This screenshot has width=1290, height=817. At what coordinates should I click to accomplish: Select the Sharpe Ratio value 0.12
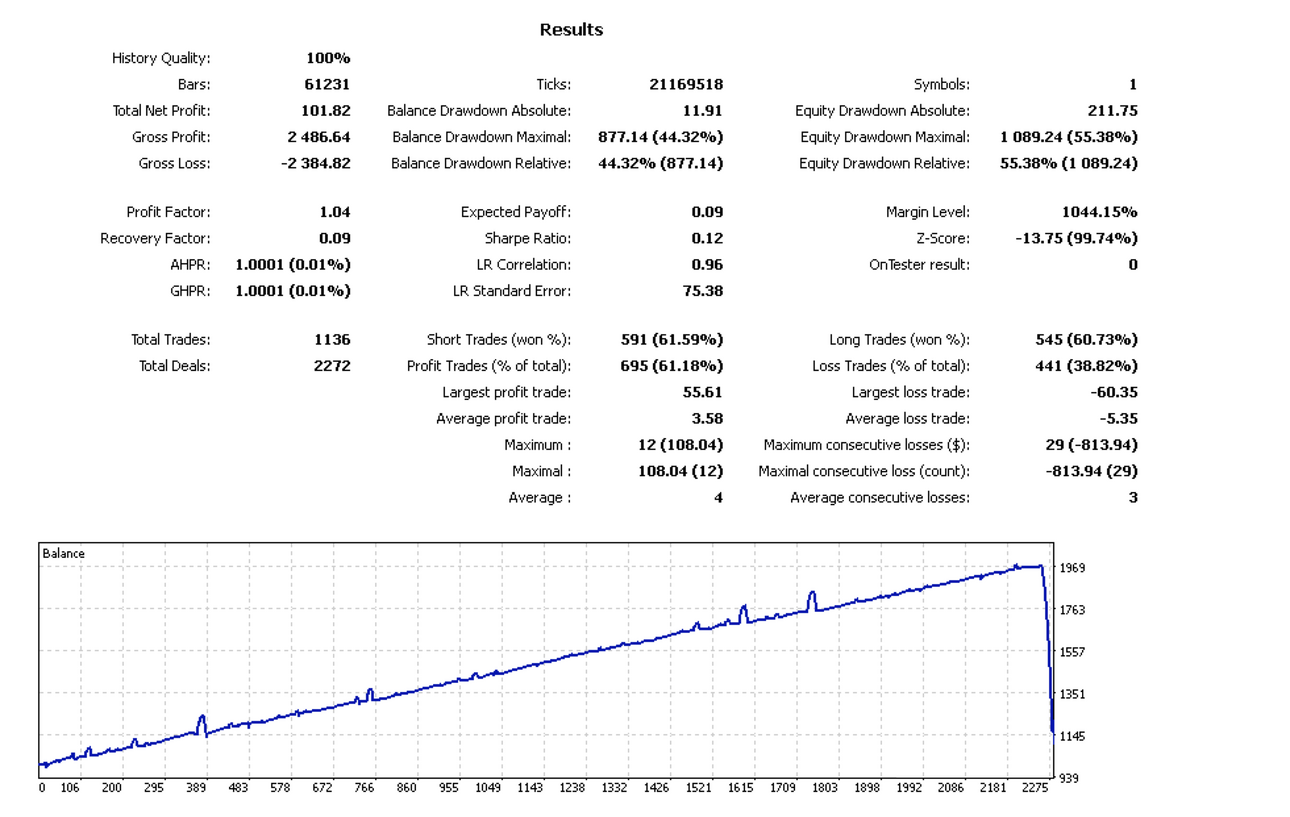[x=707, y=238]
